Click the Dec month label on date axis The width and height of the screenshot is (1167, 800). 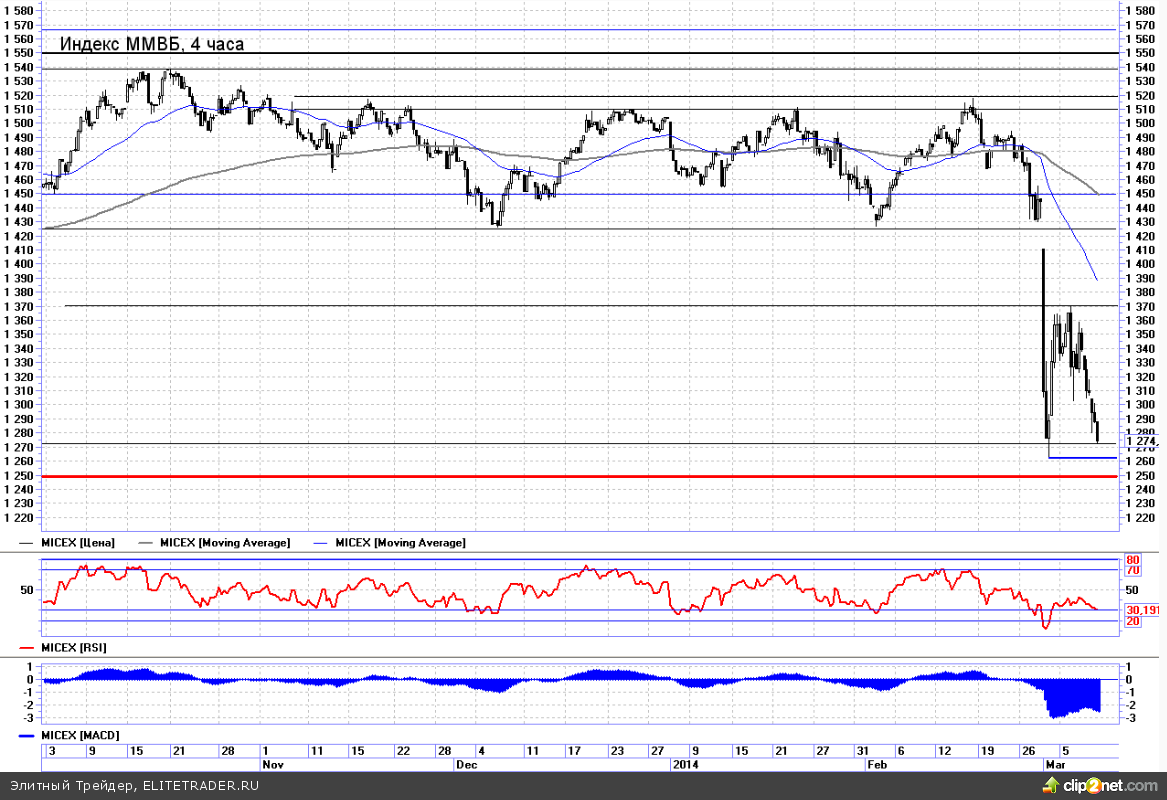(465, 763)
